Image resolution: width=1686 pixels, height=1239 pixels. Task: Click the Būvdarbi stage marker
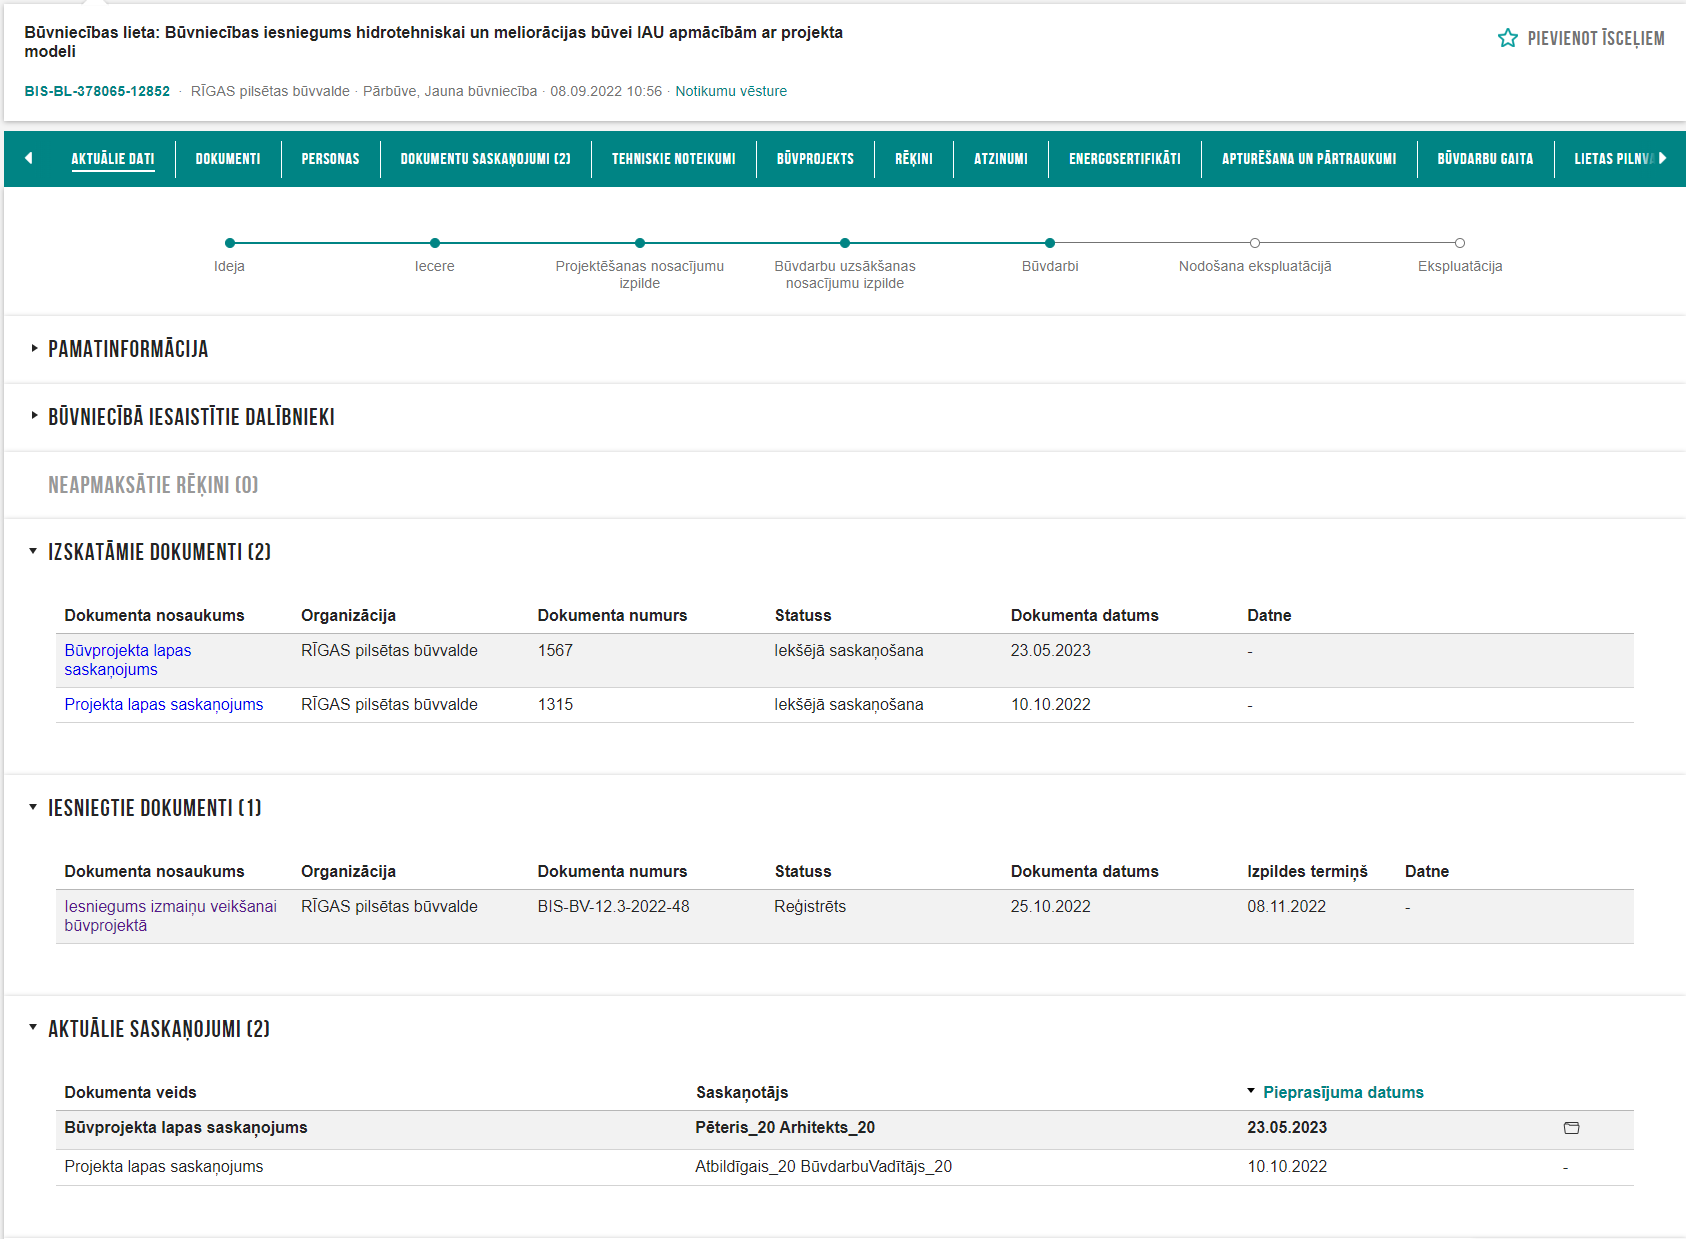[1050, 243]
